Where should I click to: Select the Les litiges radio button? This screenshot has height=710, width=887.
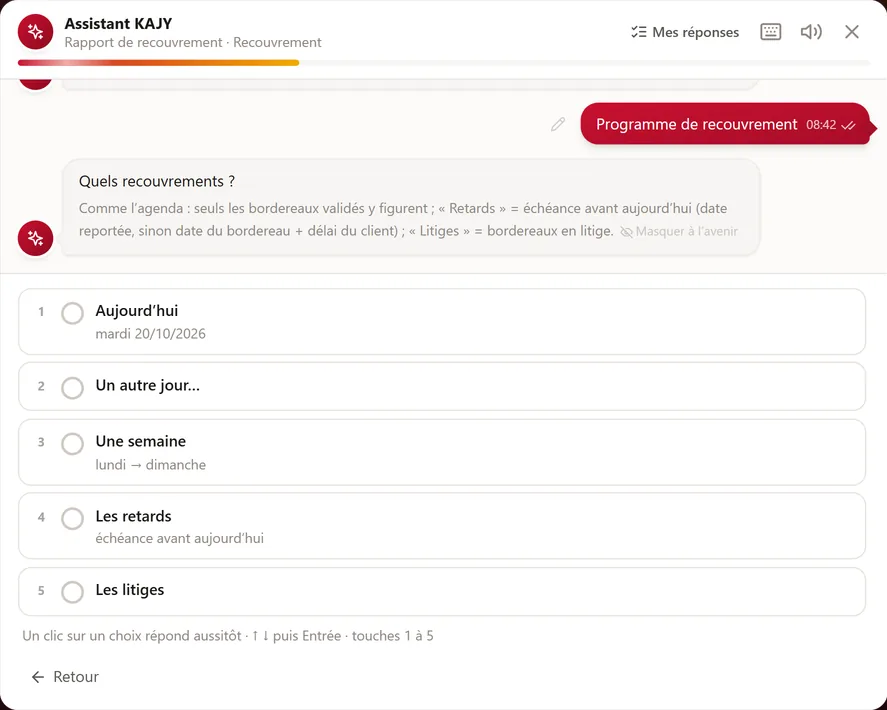tap(72, 592)
